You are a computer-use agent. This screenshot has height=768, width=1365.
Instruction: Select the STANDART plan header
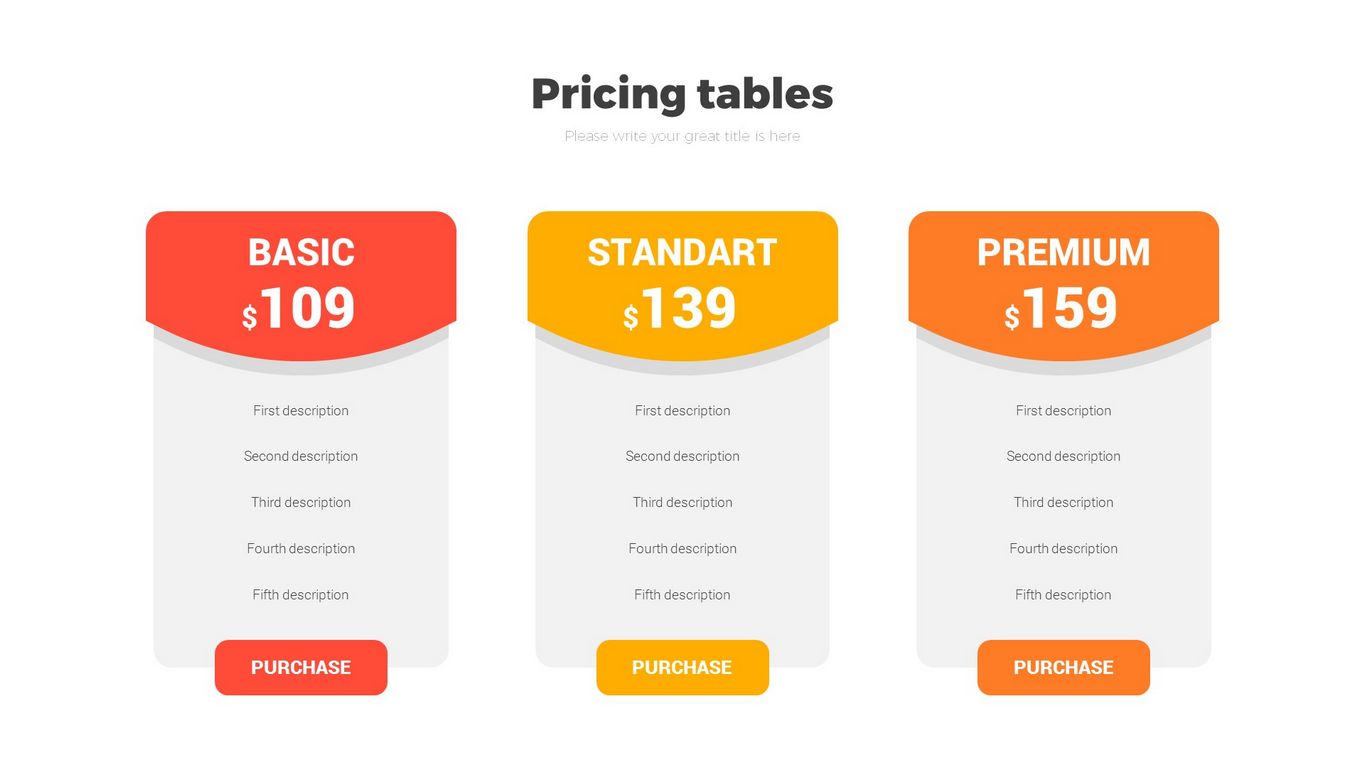[682, 252]
